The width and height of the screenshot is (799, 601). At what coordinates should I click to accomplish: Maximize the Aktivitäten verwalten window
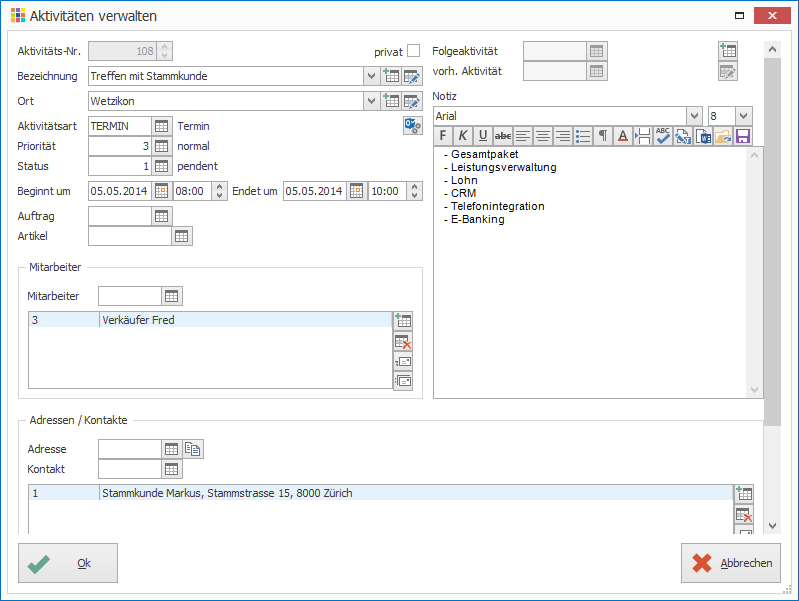point(739,16)
